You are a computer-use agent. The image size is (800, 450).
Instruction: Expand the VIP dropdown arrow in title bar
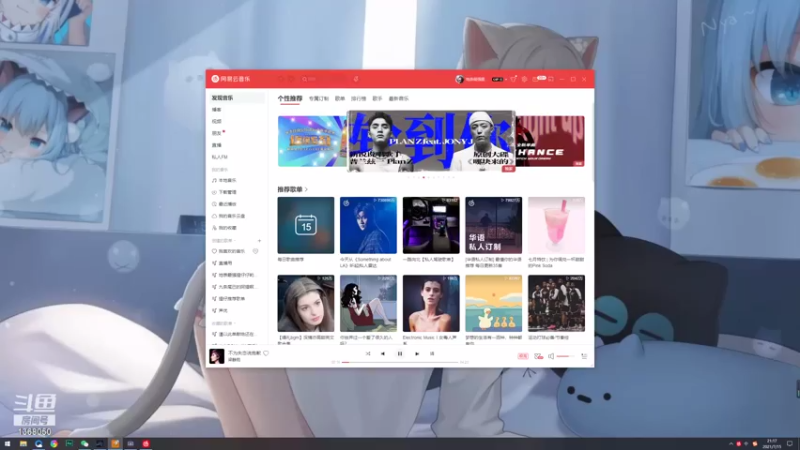505,80
